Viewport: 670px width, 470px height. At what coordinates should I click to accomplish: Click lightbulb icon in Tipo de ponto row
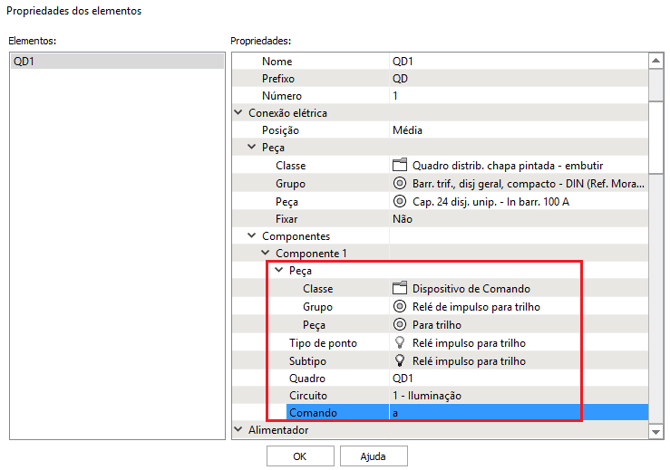point(400,343)
